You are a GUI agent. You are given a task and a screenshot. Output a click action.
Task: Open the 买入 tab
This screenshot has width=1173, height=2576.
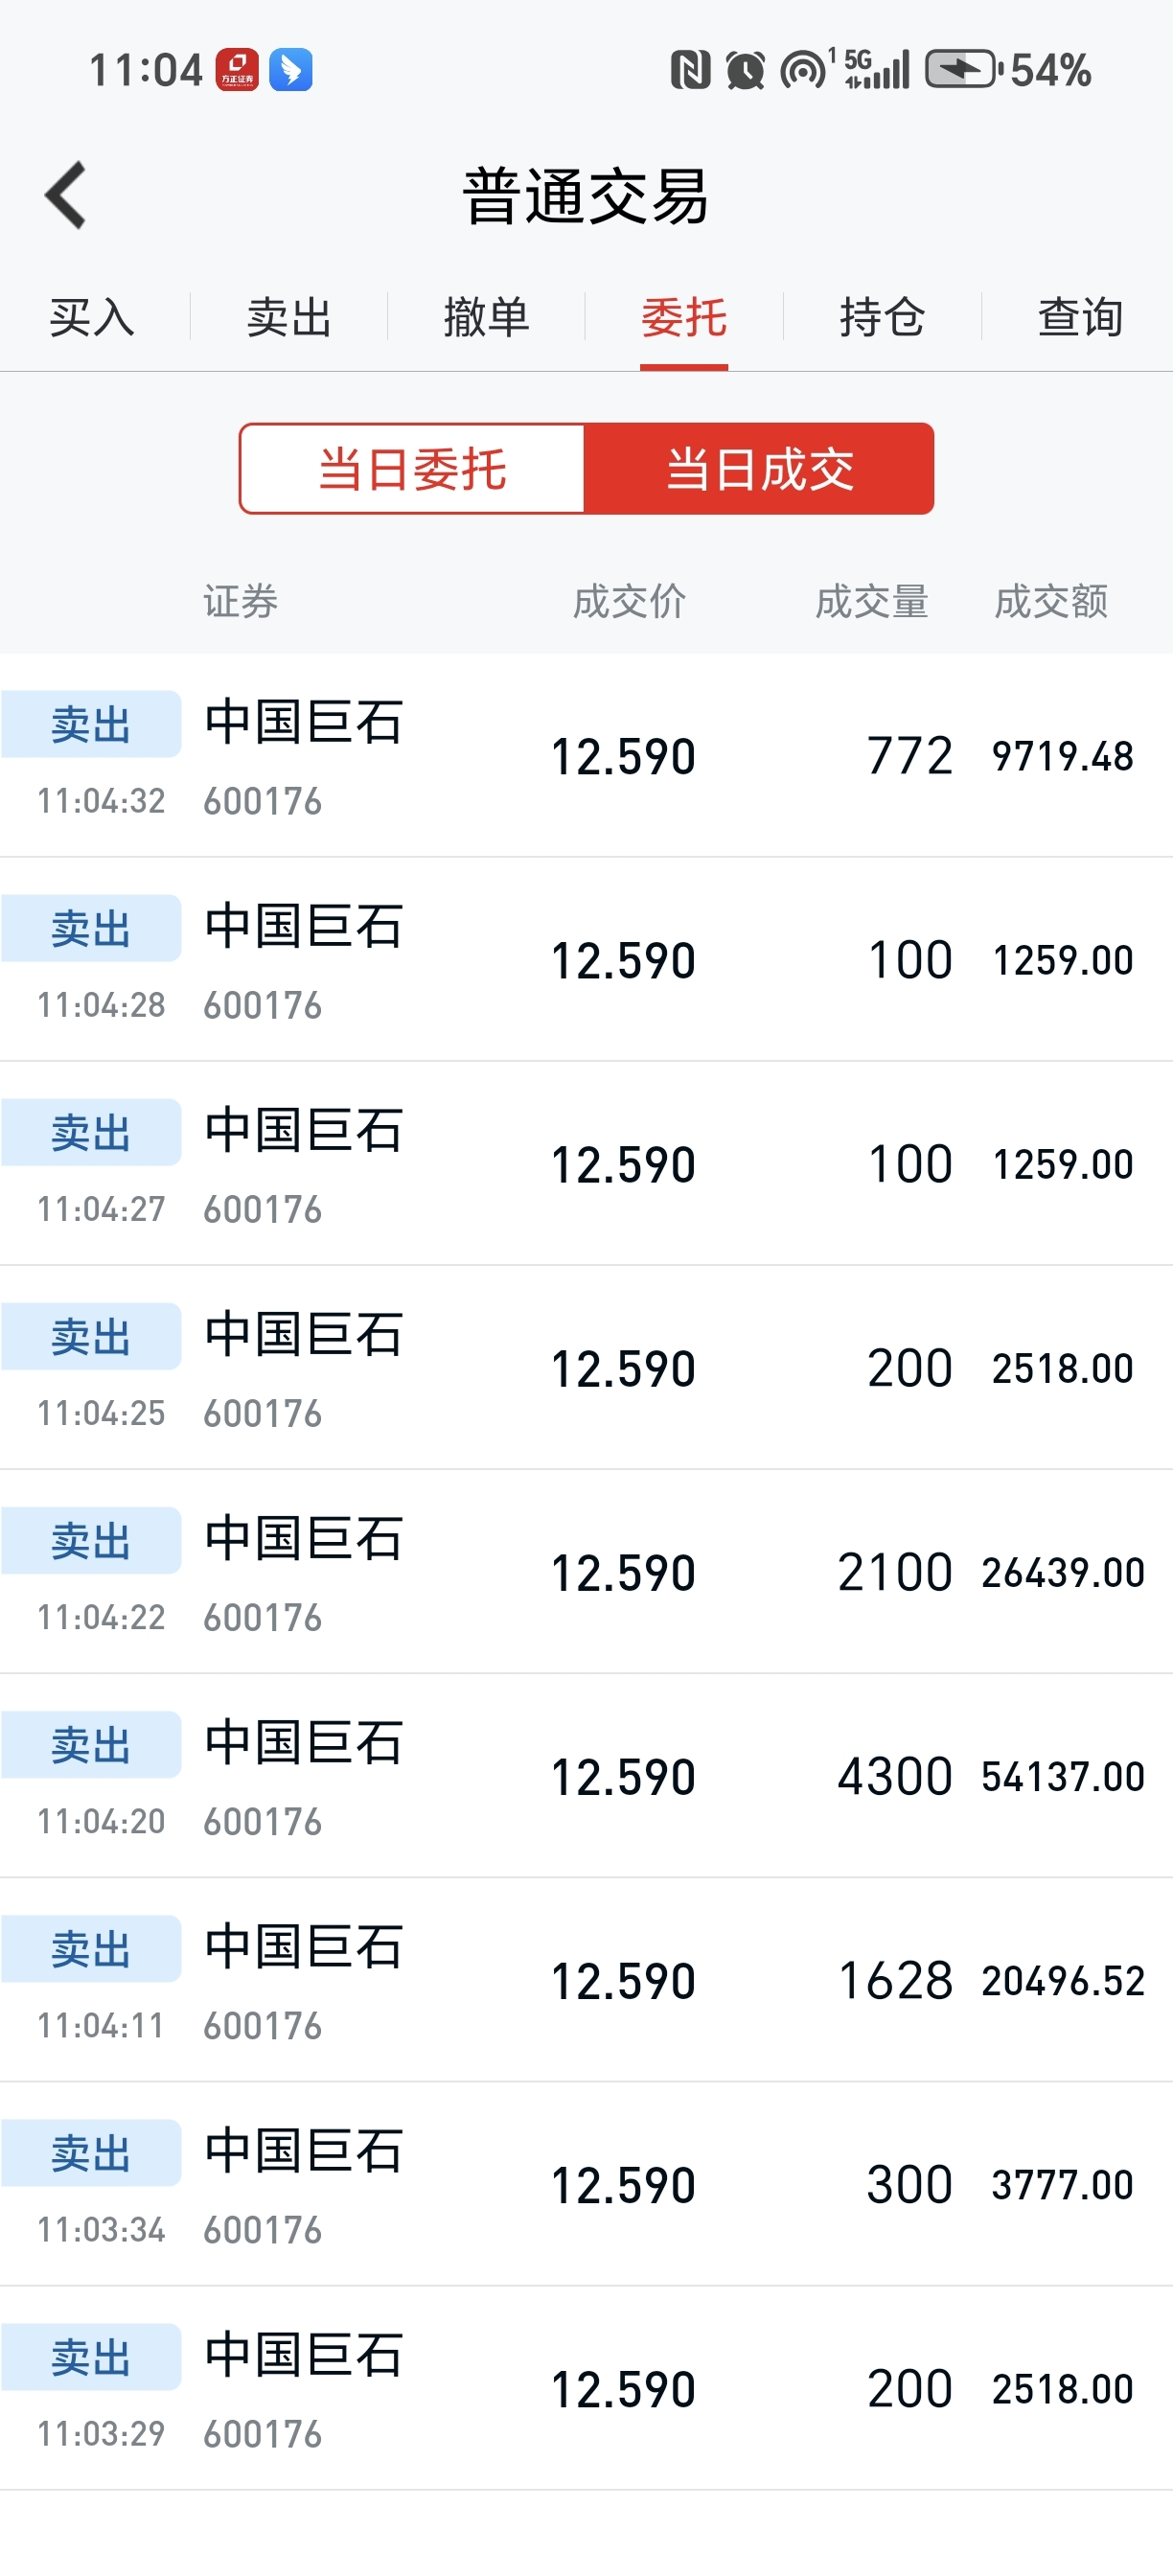[92, 318]
